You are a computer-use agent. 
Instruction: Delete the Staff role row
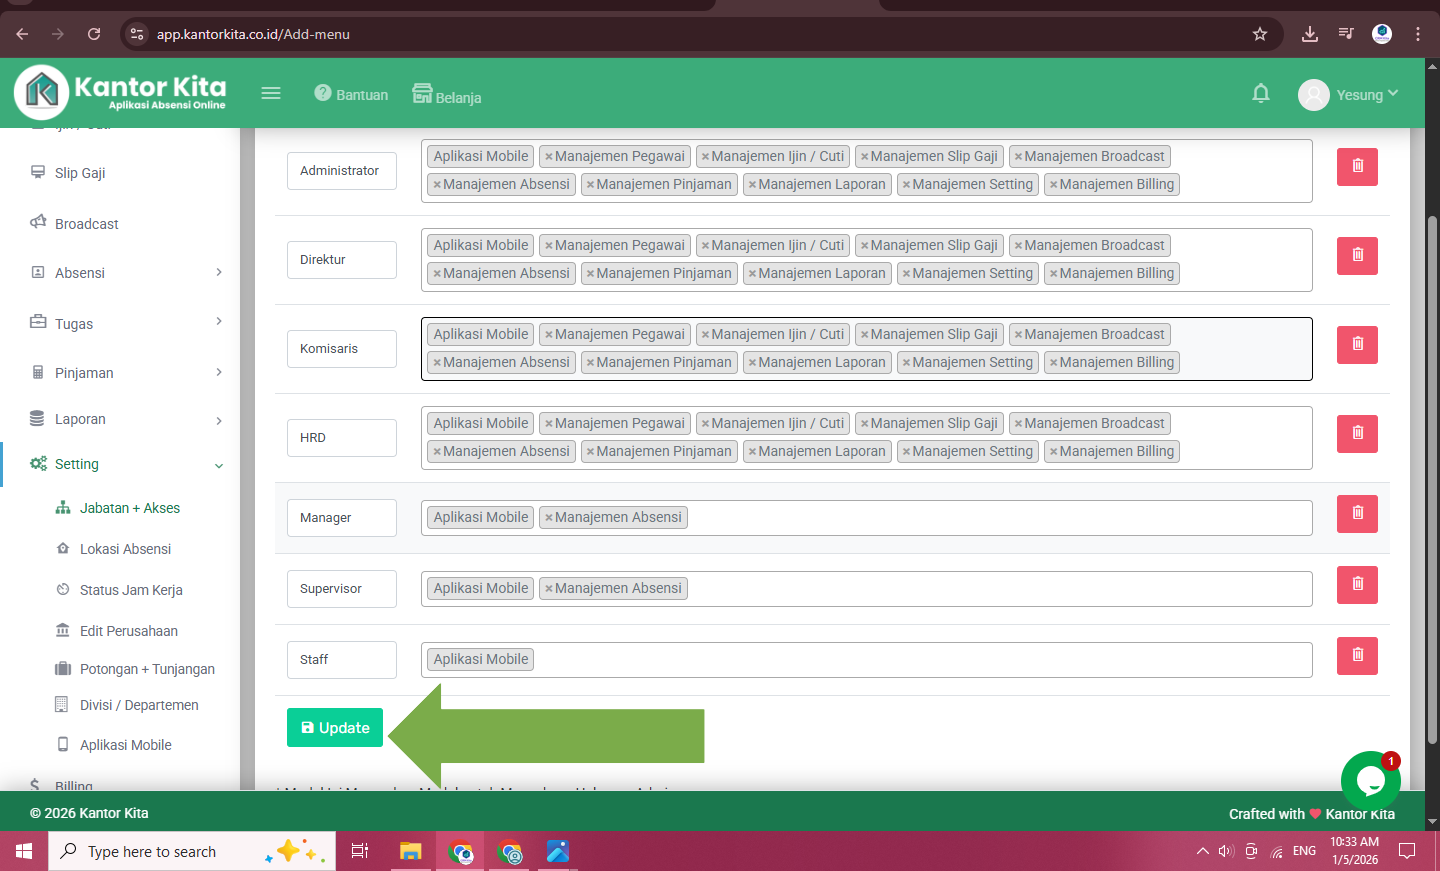tap(1356, 656)
